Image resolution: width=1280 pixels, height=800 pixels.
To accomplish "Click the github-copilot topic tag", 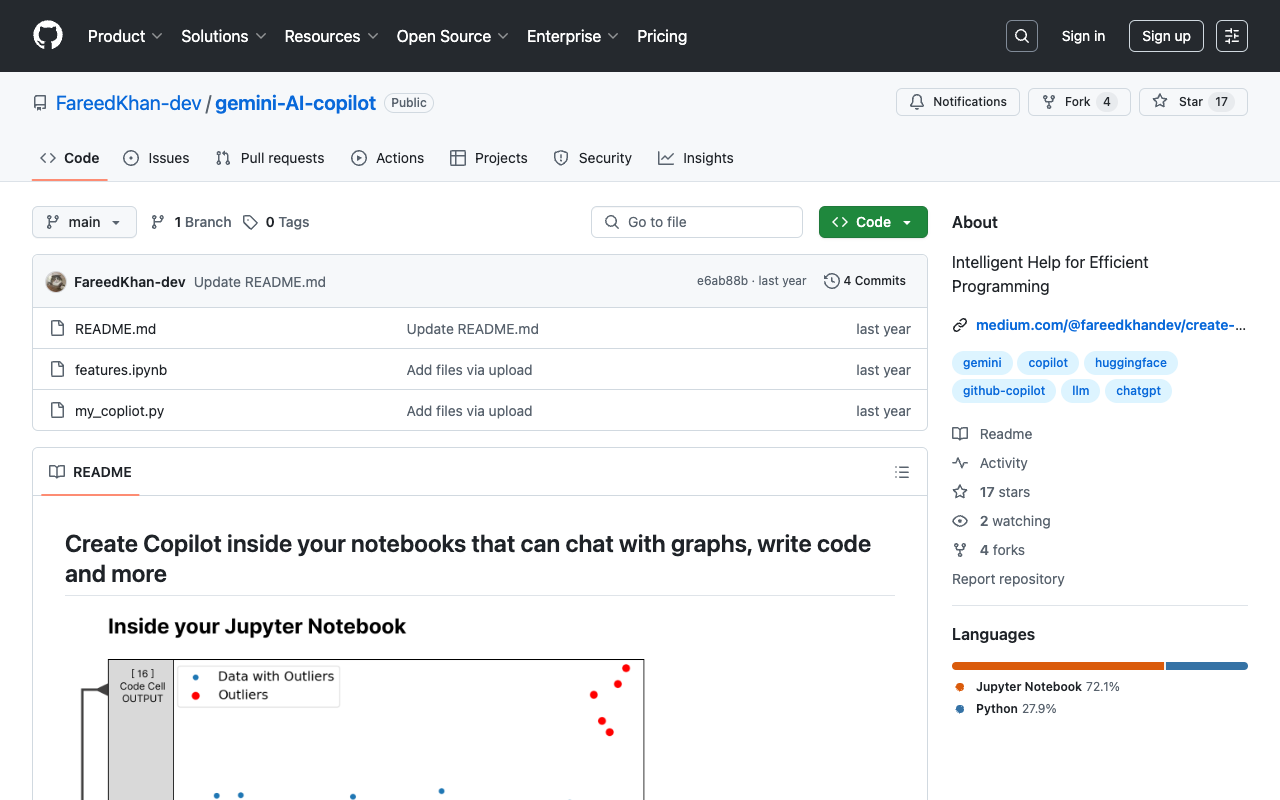I will pos(1004,391).
